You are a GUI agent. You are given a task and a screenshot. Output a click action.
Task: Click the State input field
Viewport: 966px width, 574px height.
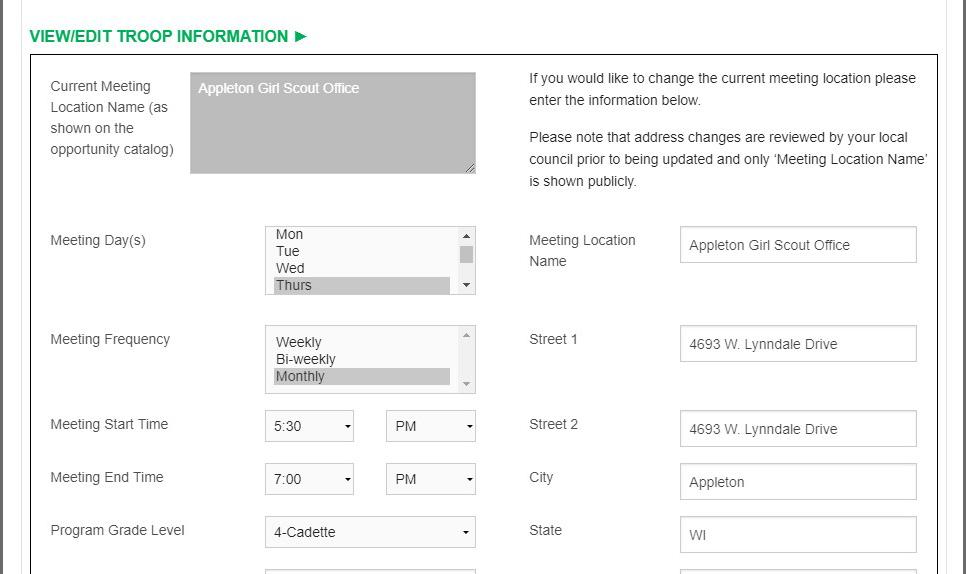(798, 535)
